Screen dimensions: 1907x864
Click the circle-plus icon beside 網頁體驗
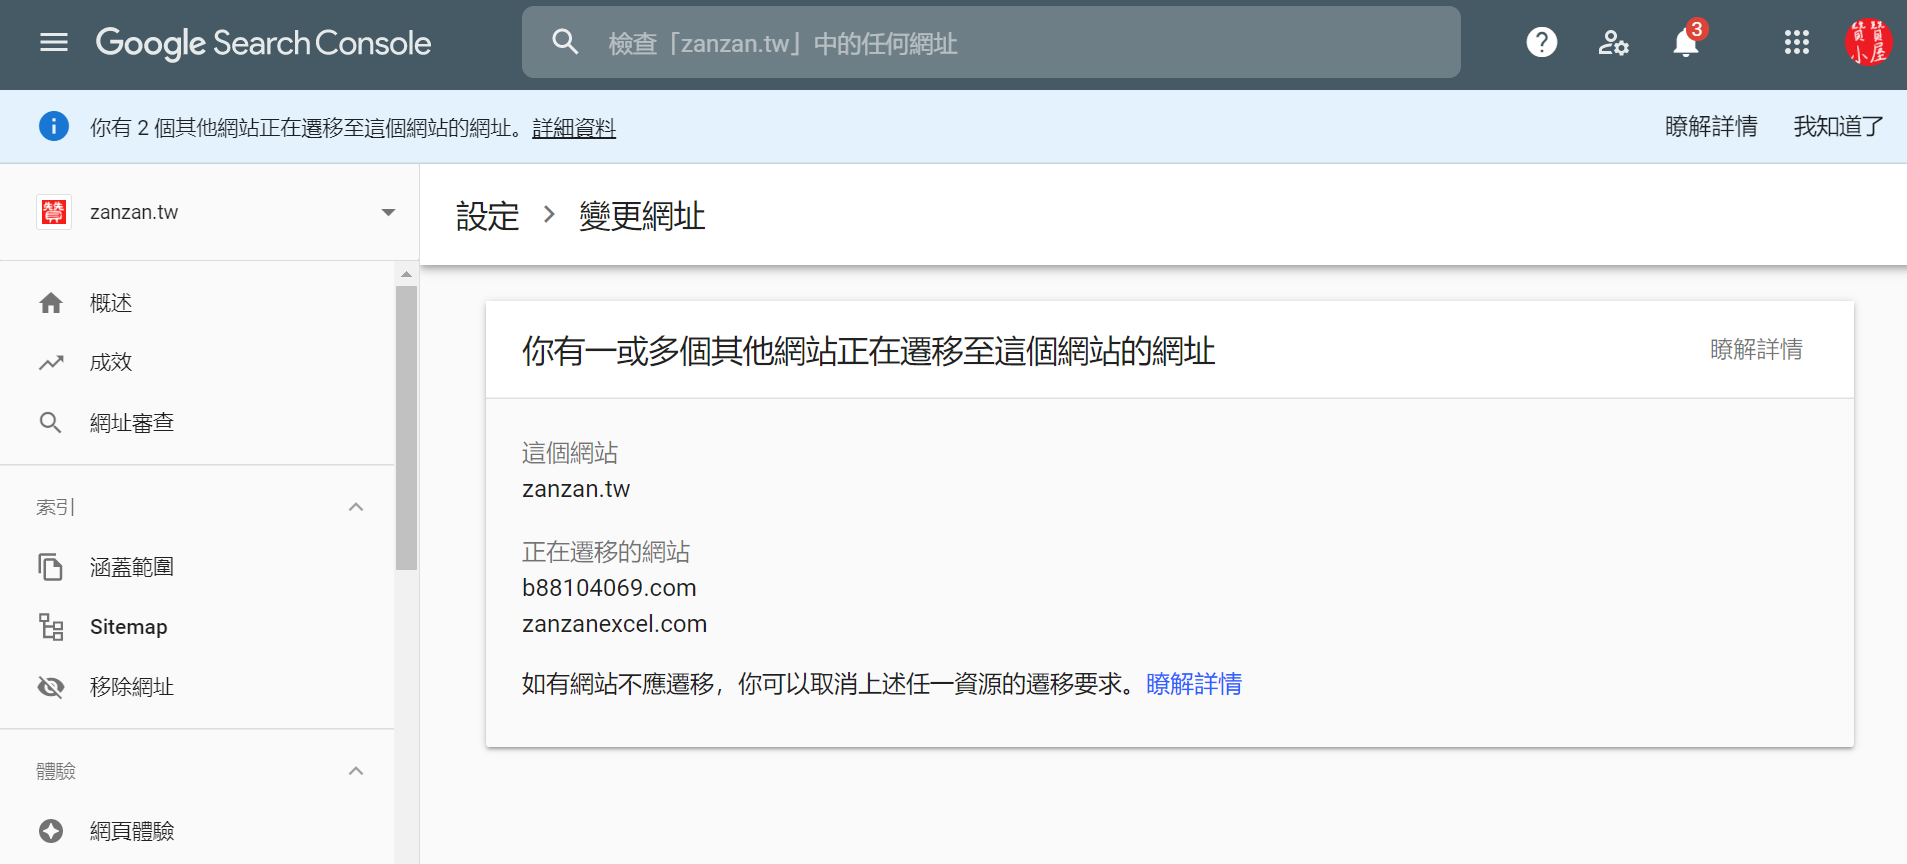point(51,831)
